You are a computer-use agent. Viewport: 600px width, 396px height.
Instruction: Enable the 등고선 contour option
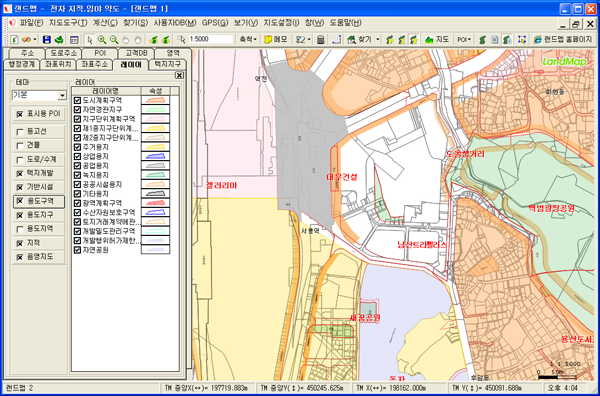point(20,132)
